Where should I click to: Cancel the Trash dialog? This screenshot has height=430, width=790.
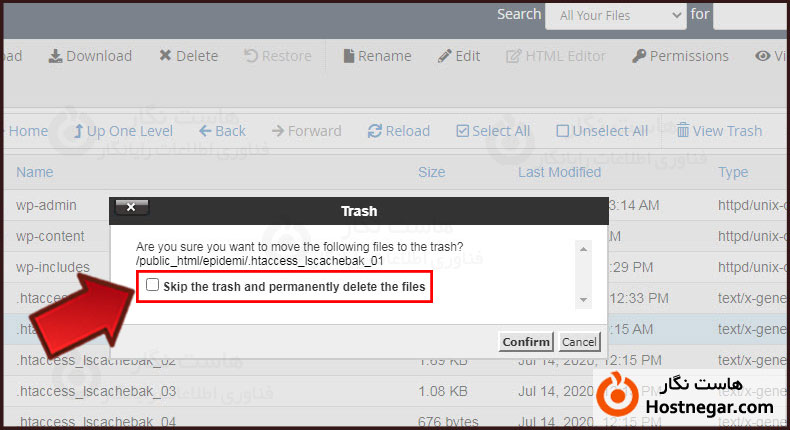(579, 342)
